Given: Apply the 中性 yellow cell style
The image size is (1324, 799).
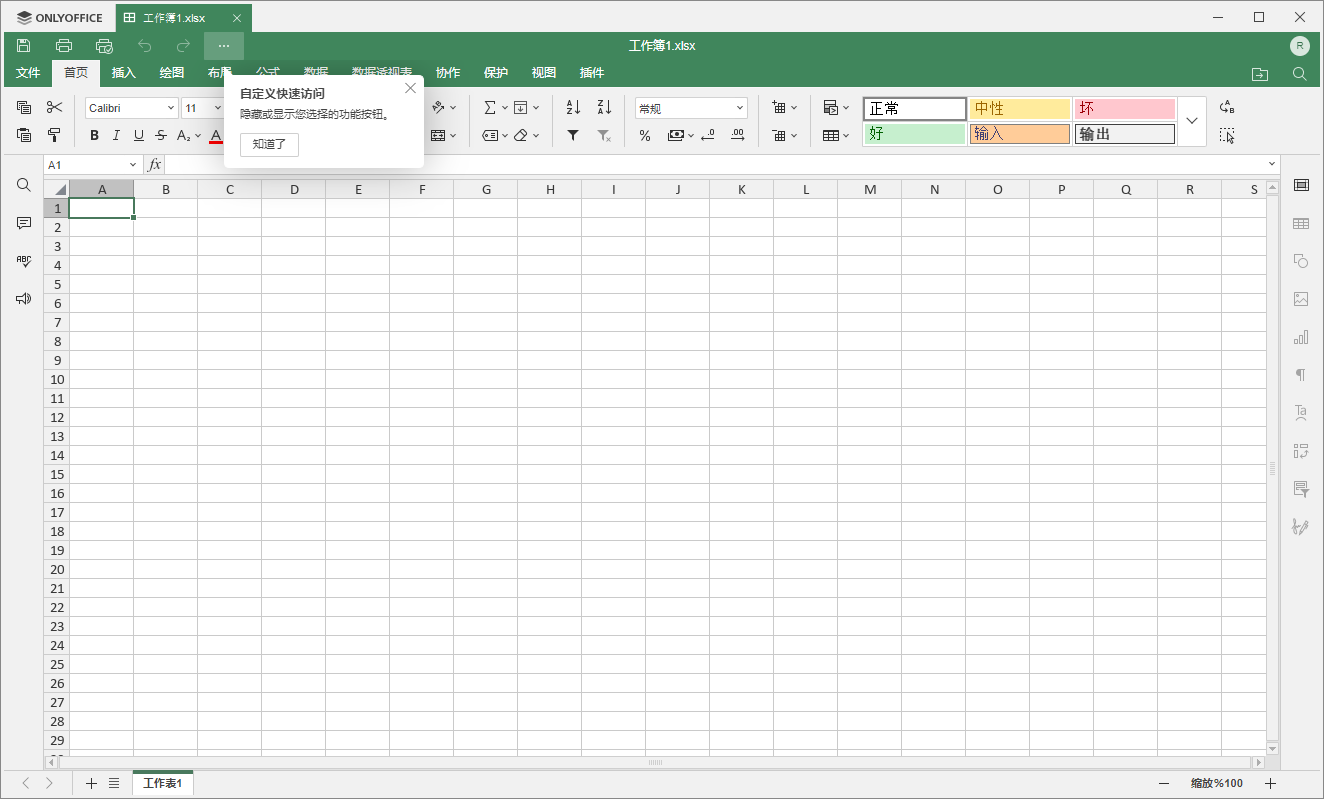Looking at the screenshot, I should click(1020, 109).
